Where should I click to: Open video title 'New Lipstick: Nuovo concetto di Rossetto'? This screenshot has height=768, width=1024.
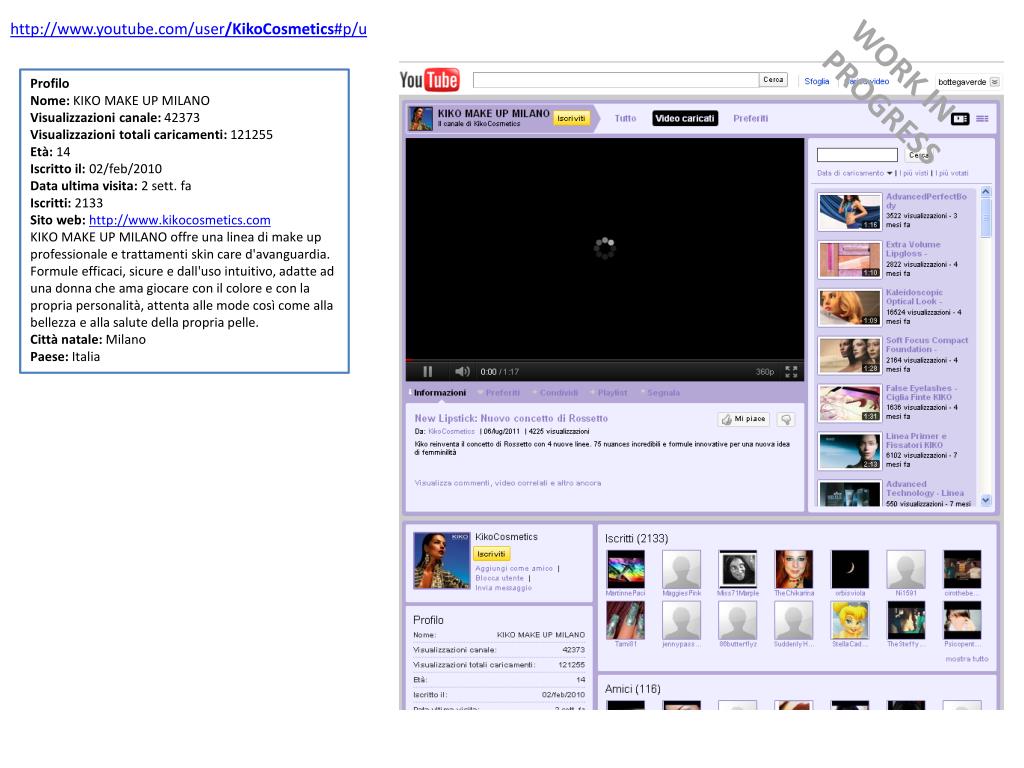[x=511, y=418]
